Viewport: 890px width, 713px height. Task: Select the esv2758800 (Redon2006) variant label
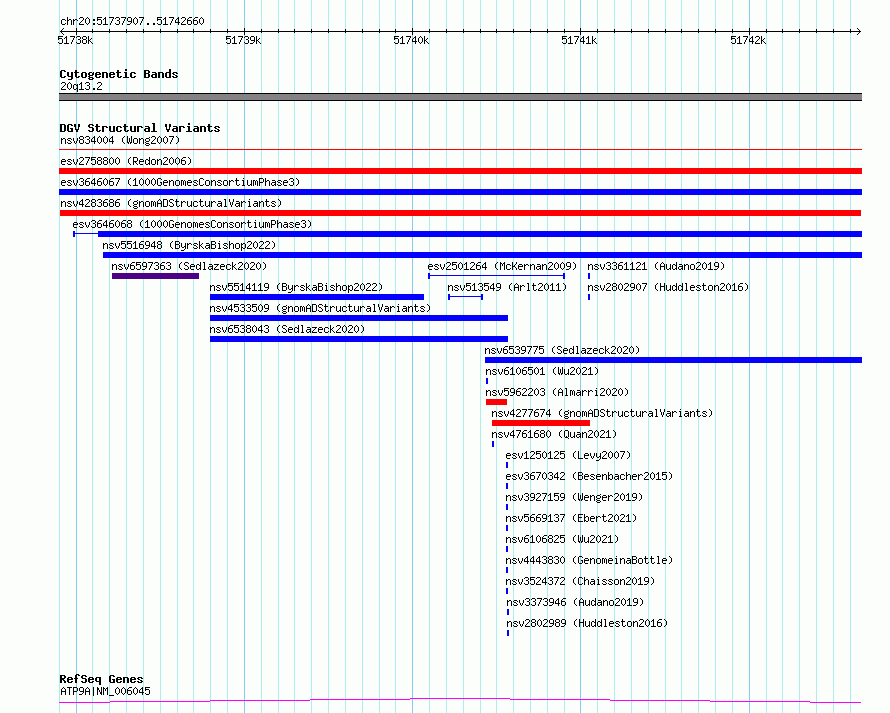tap(126, 161)
